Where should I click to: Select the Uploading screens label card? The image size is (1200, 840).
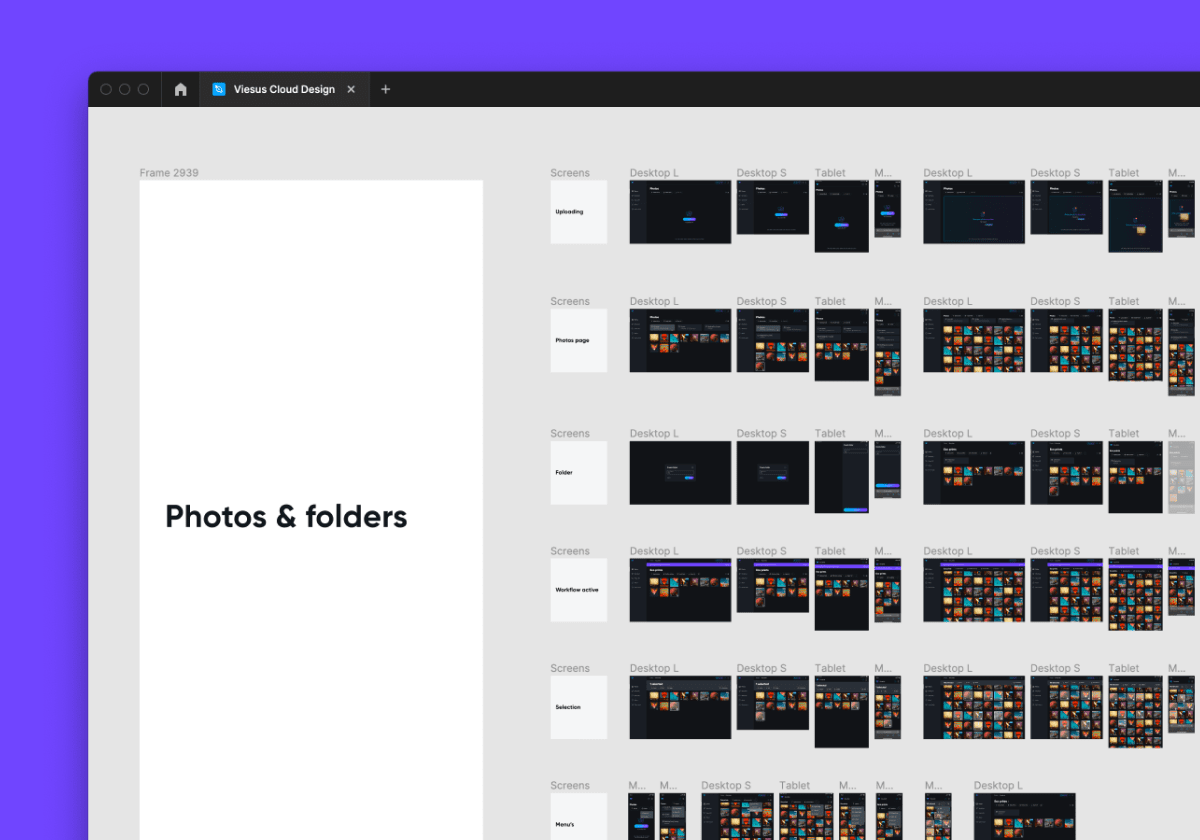pos(578,212)
